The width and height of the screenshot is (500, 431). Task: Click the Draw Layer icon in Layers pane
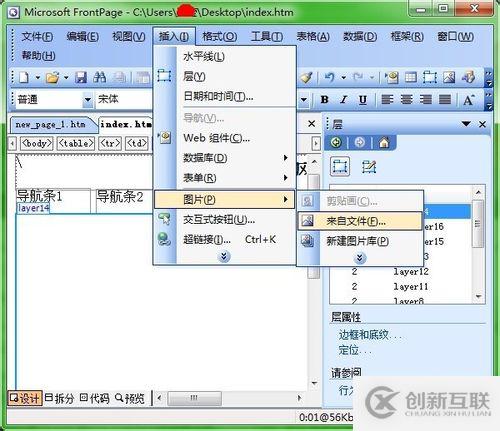[369, 167]
